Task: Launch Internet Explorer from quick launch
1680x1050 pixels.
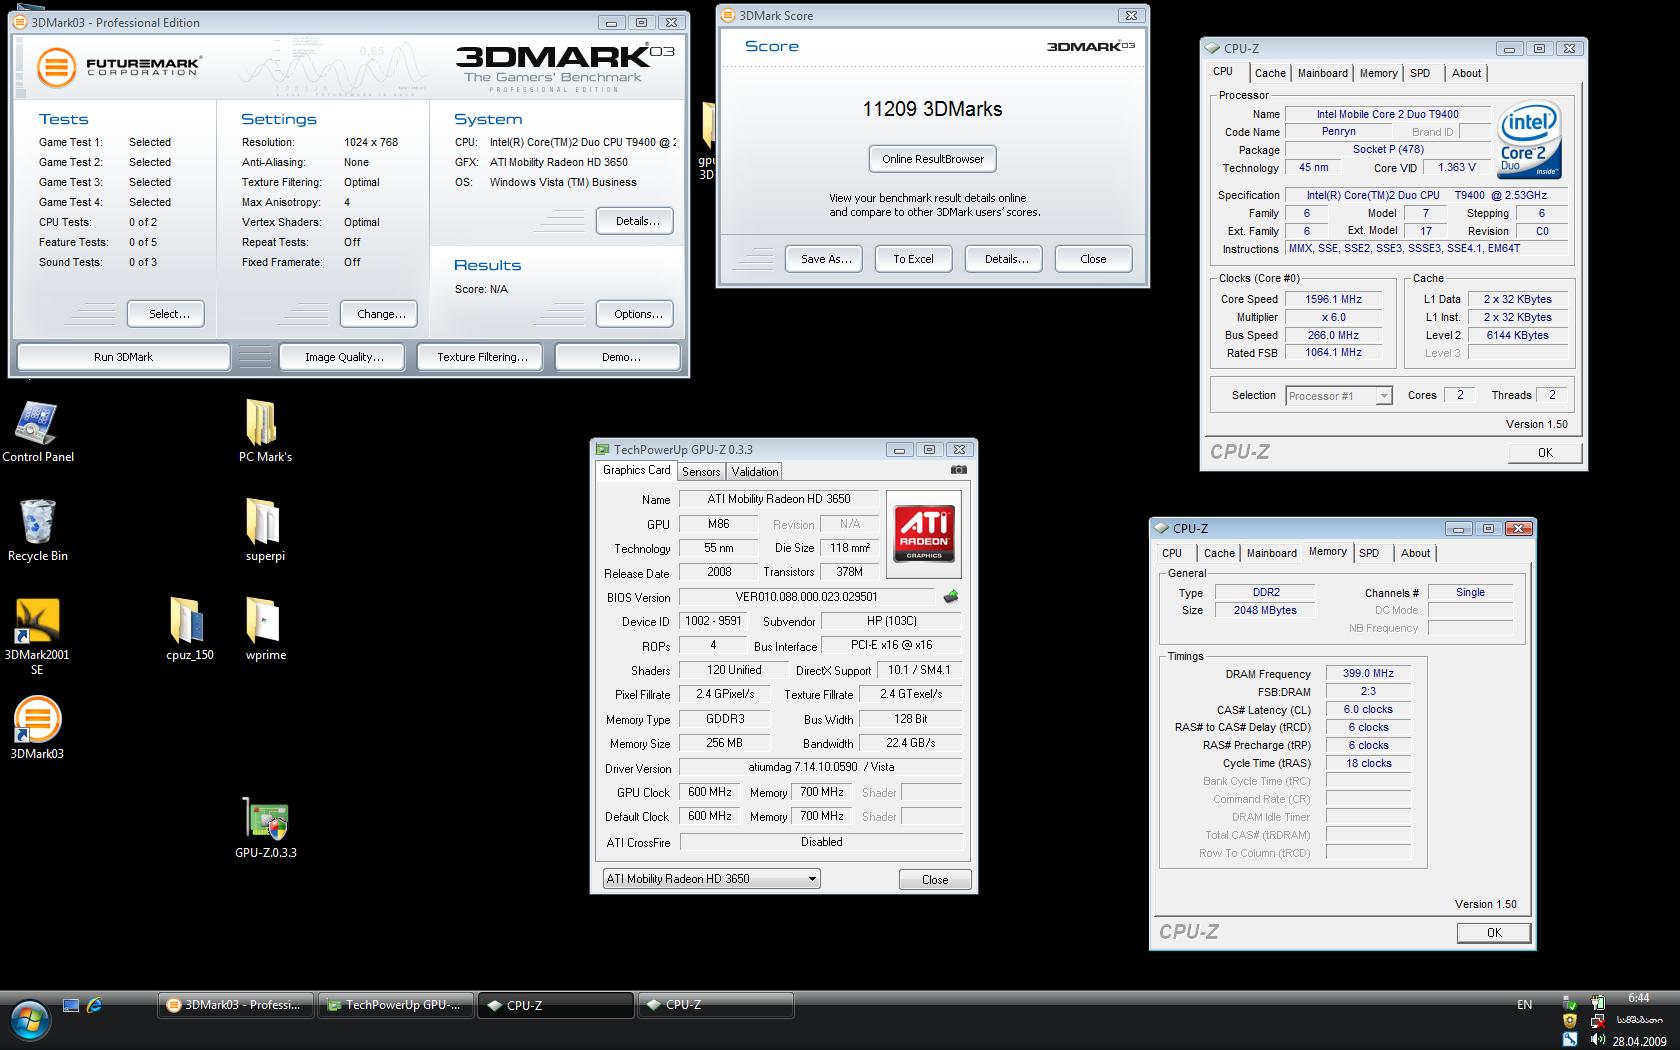Action: 95,1005
